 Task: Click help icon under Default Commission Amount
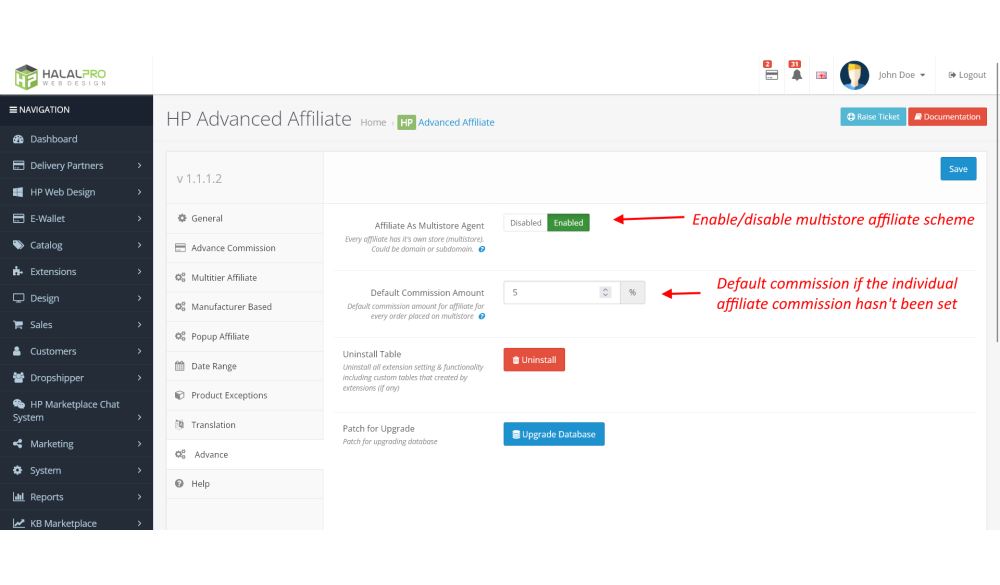point(482,316)
